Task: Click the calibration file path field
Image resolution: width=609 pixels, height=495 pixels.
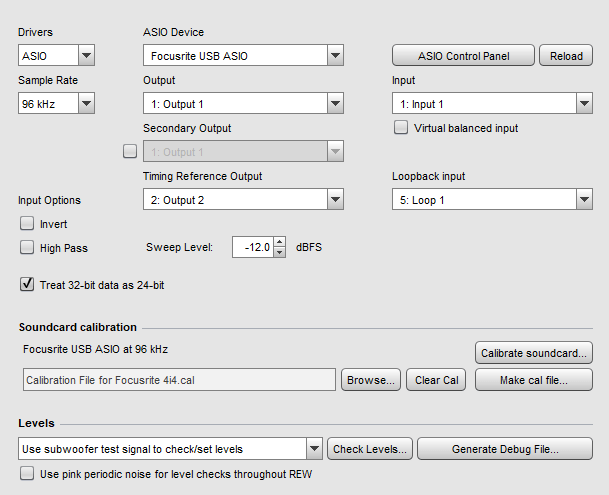Action: (x=179, y=380)
